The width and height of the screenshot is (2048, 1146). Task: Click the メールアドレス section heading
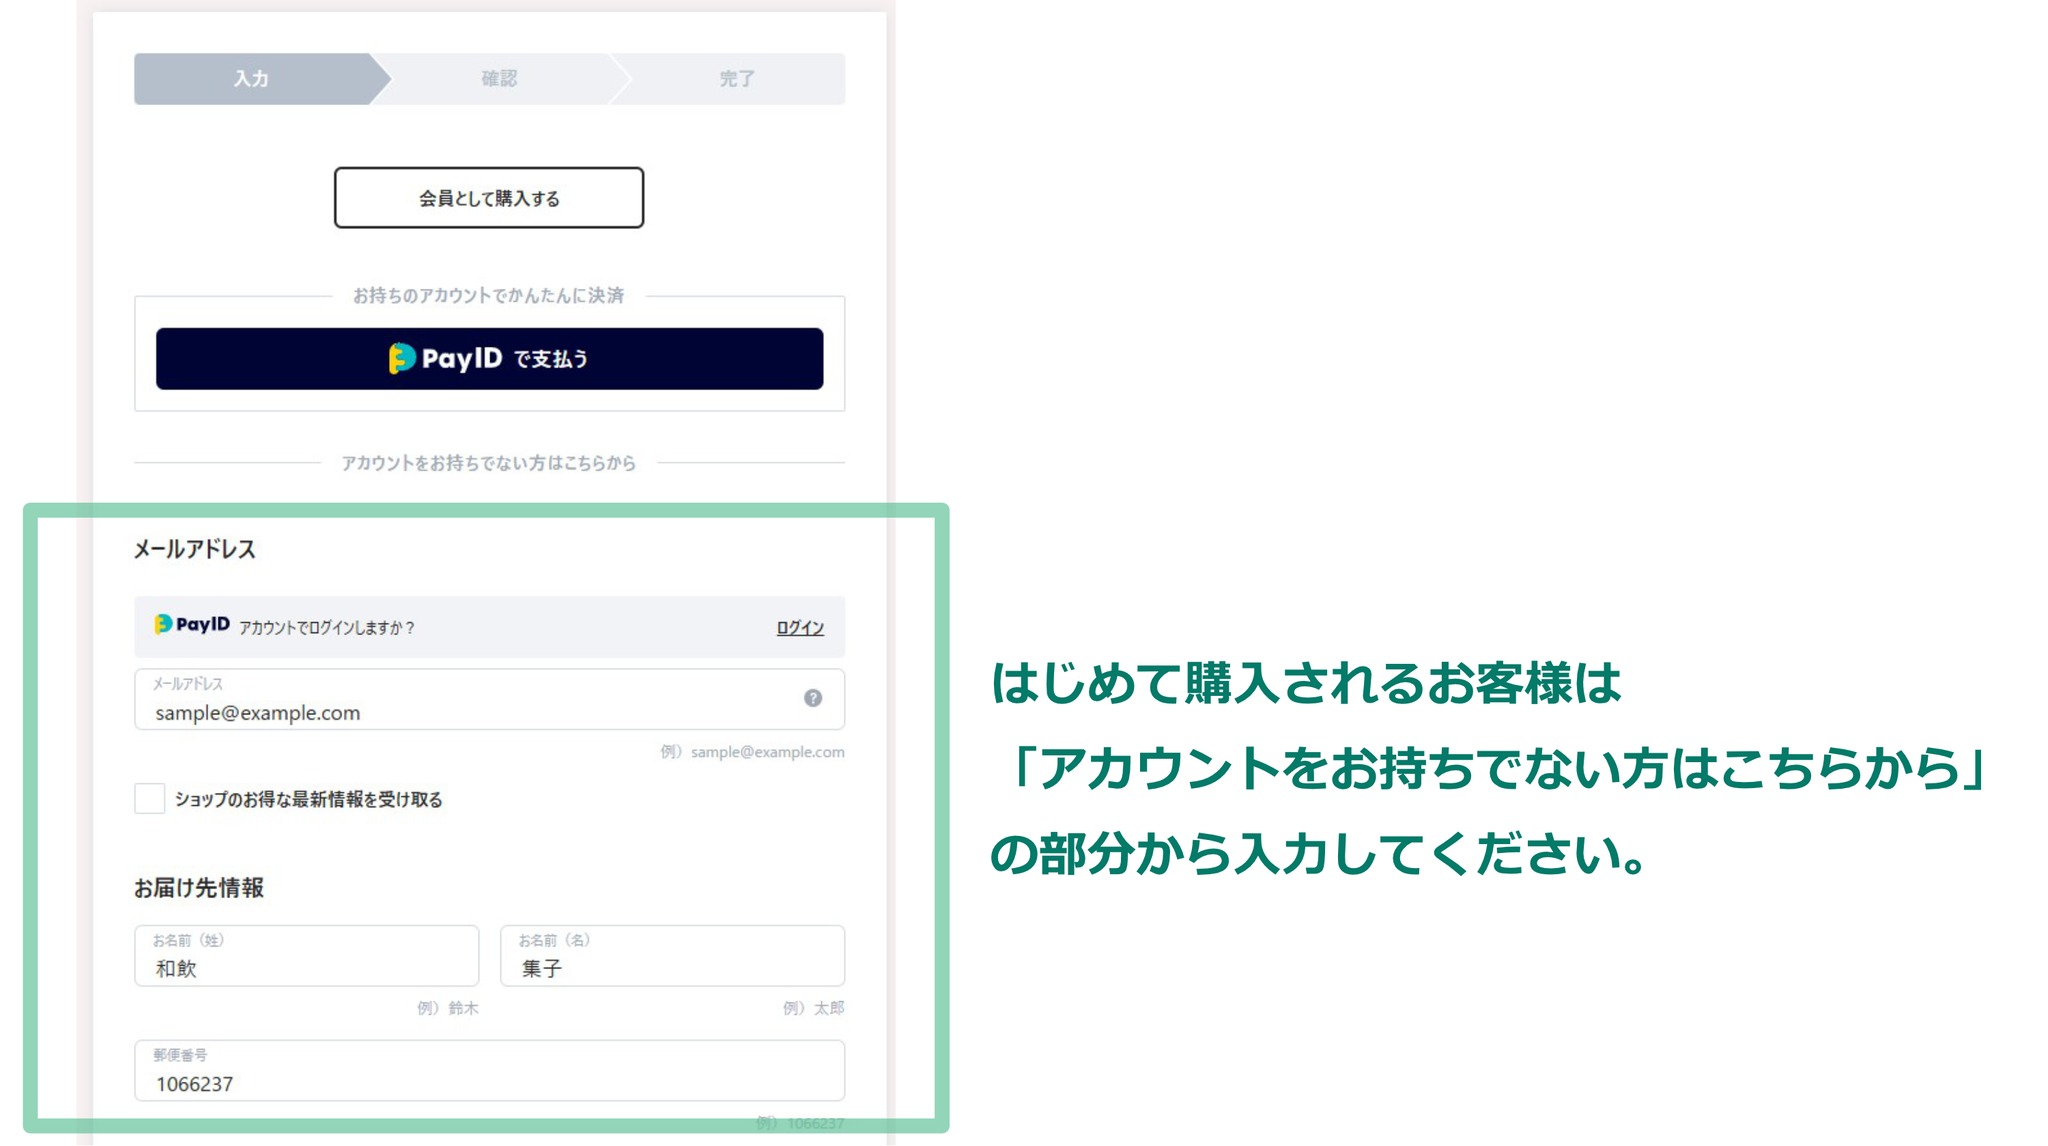pyautogui.click(x=195, y=549)
